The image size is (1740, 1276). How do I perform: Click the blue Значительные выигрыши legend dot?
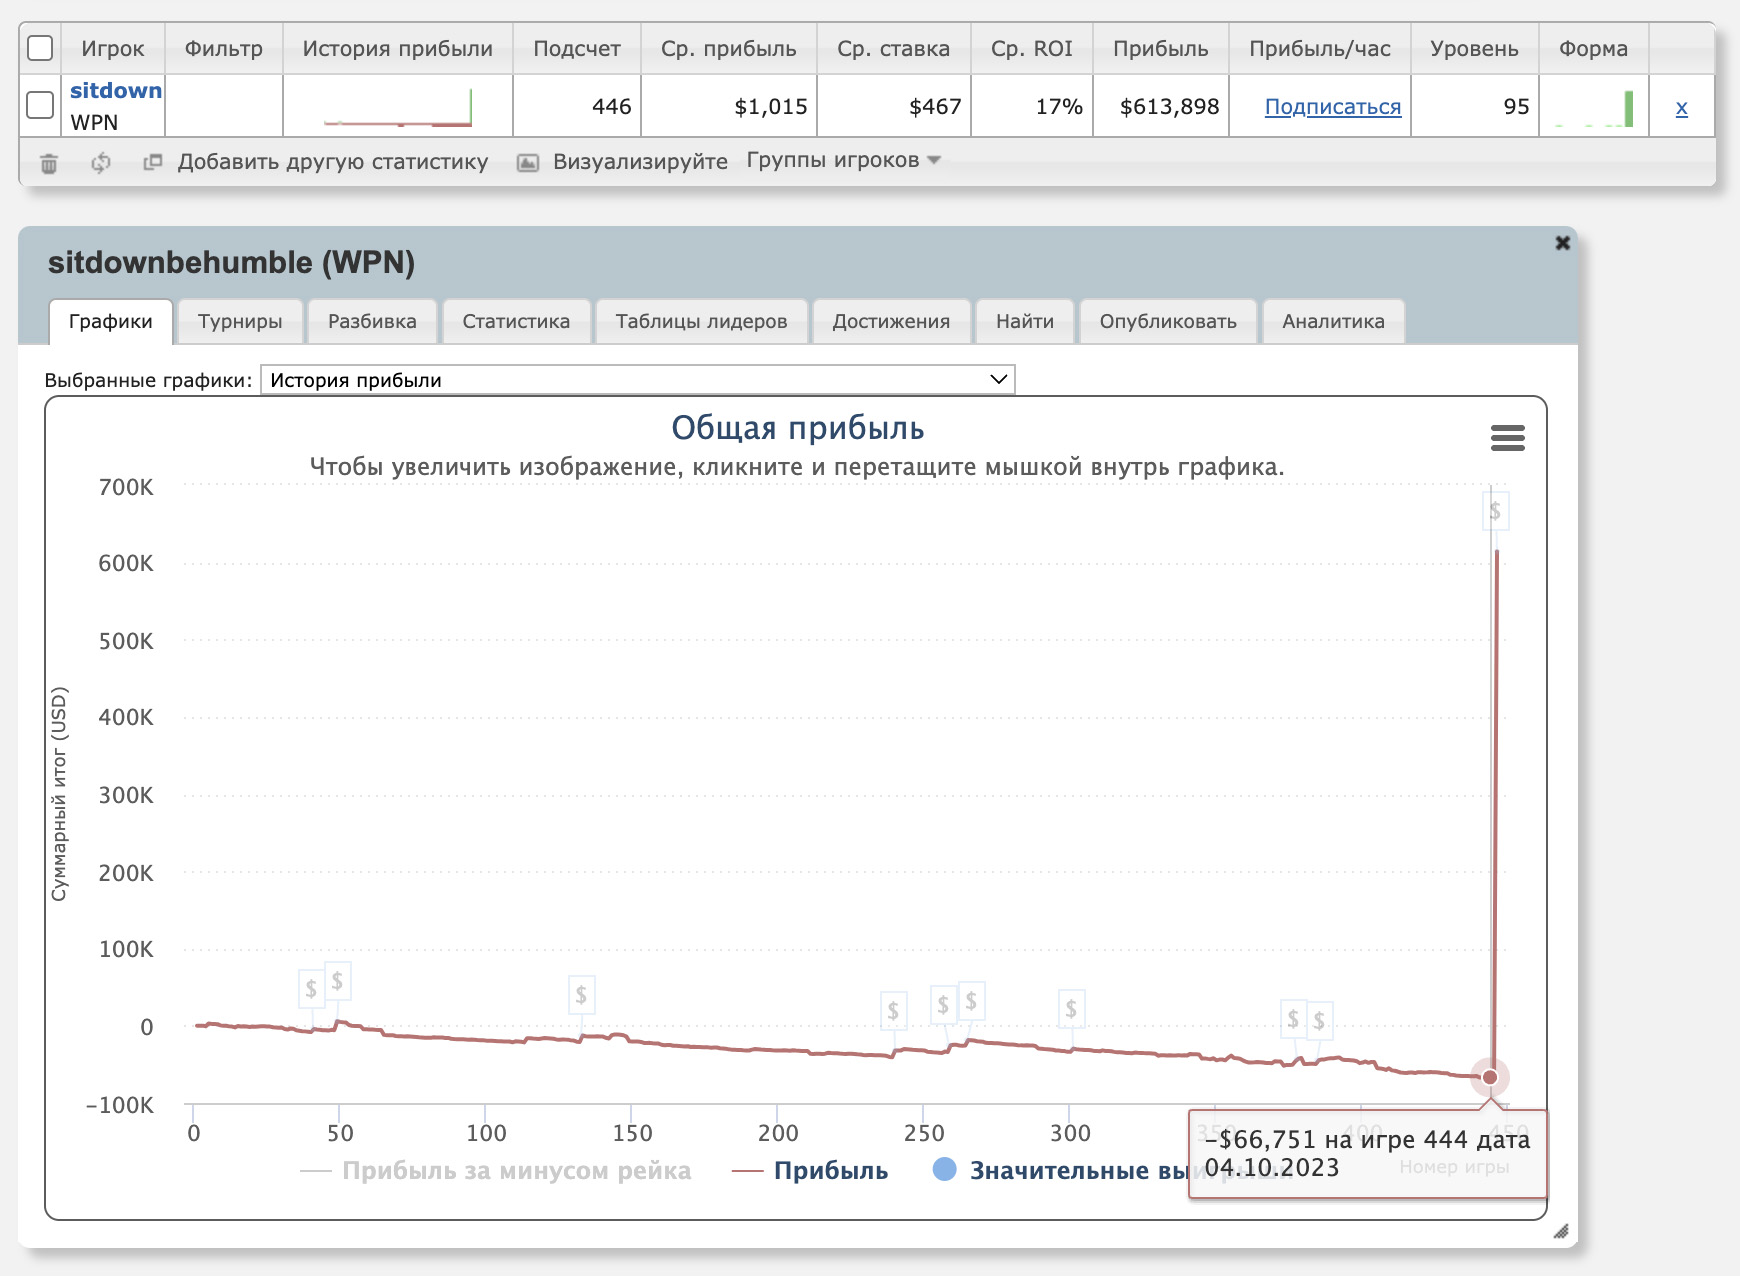pos(944,1169)
